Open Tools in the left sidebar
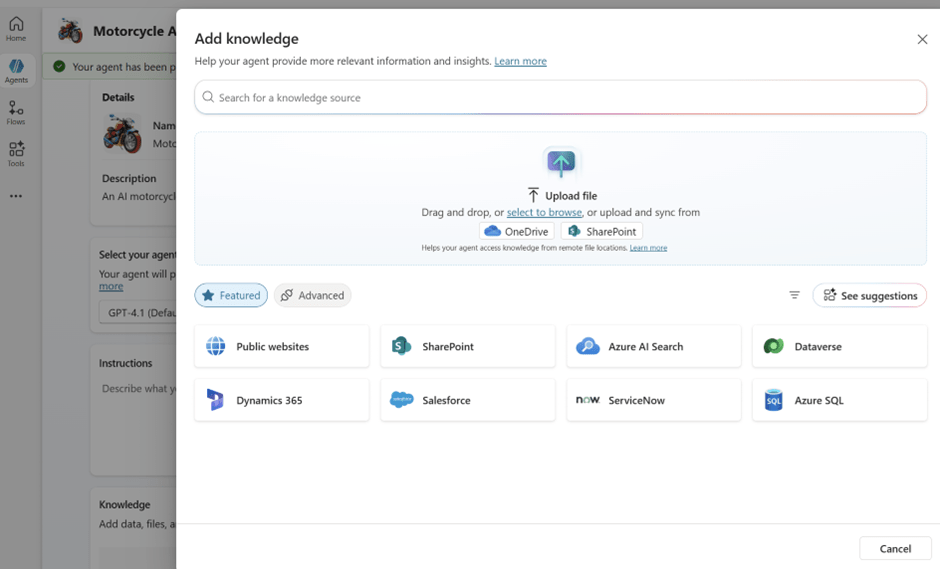 [16, 154]
